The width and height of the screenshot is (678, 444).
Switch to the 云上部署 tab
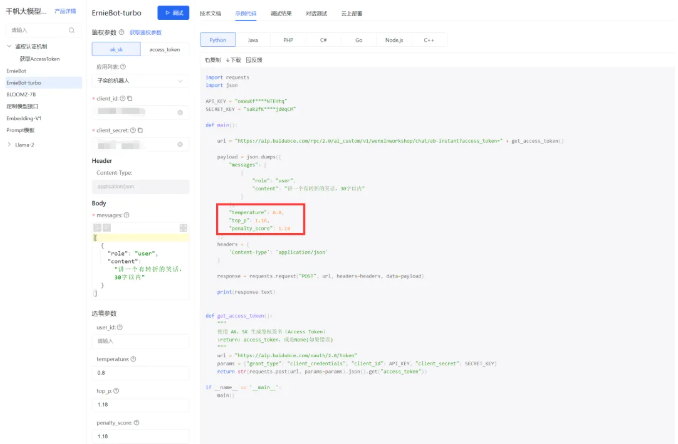pyautogui.click(x=352, y=13)
